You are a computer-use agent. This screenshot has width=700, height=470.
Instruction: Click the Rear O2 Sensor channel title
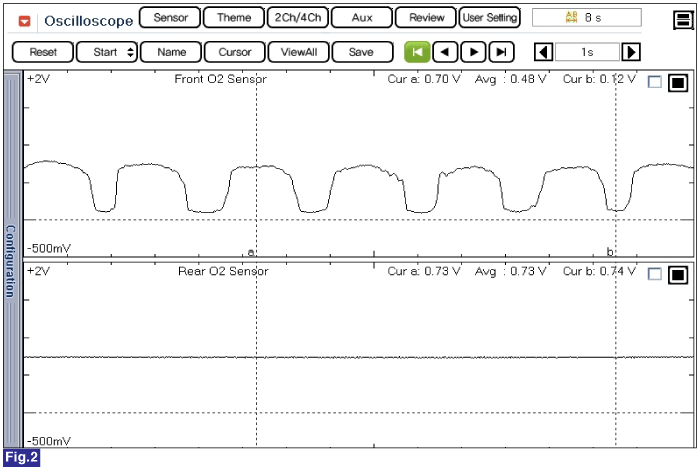coord(223,271)
